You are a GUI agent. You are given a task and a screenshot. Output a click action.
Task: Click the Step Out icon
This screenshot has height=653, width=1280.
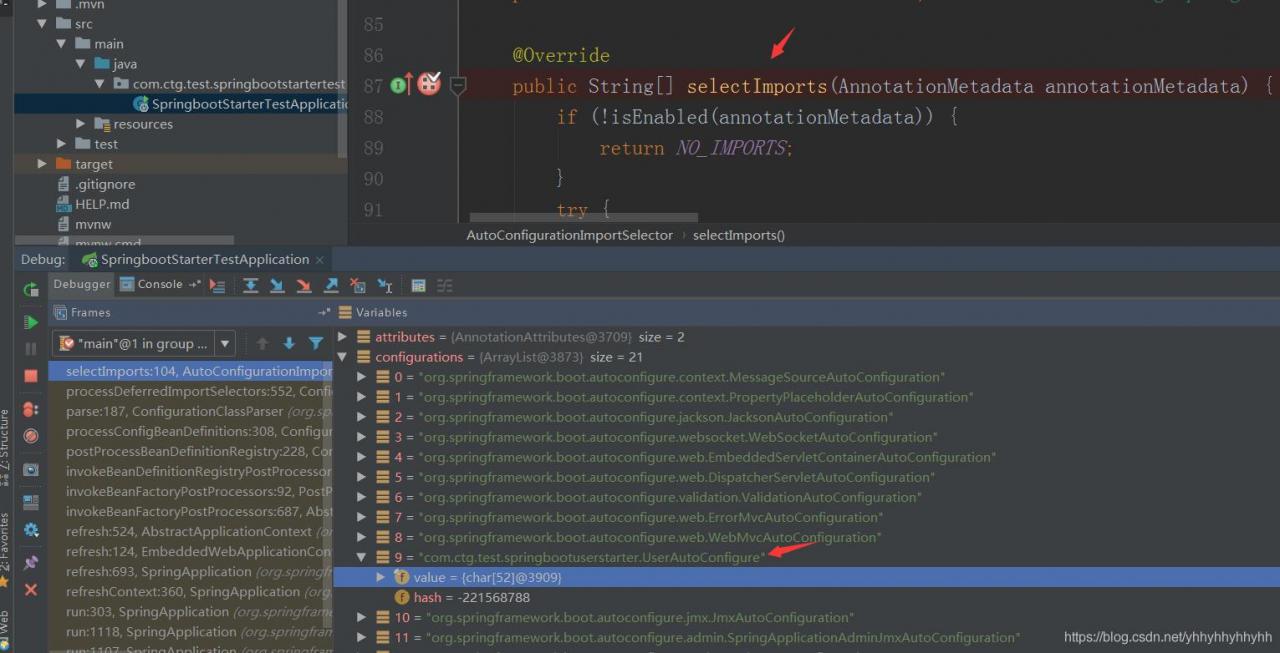click(x=331, y=286)
